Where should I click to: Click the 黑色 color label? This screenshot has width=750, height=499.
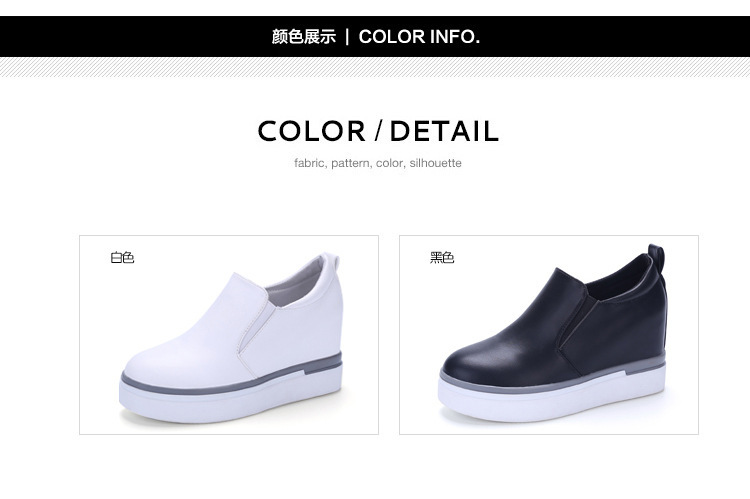[x=442, y=258]
